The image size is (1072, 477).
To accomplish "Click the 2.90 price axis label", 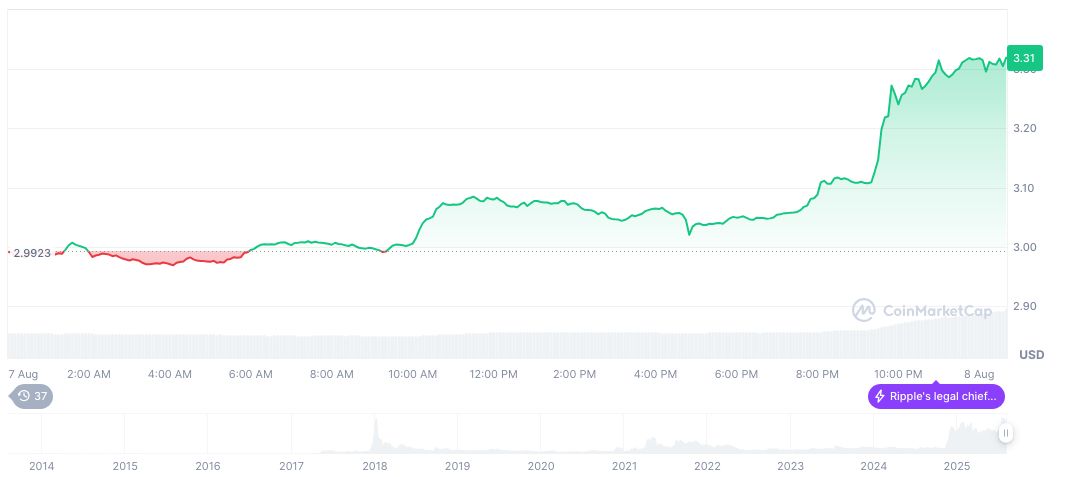I will pos(1023,306).
